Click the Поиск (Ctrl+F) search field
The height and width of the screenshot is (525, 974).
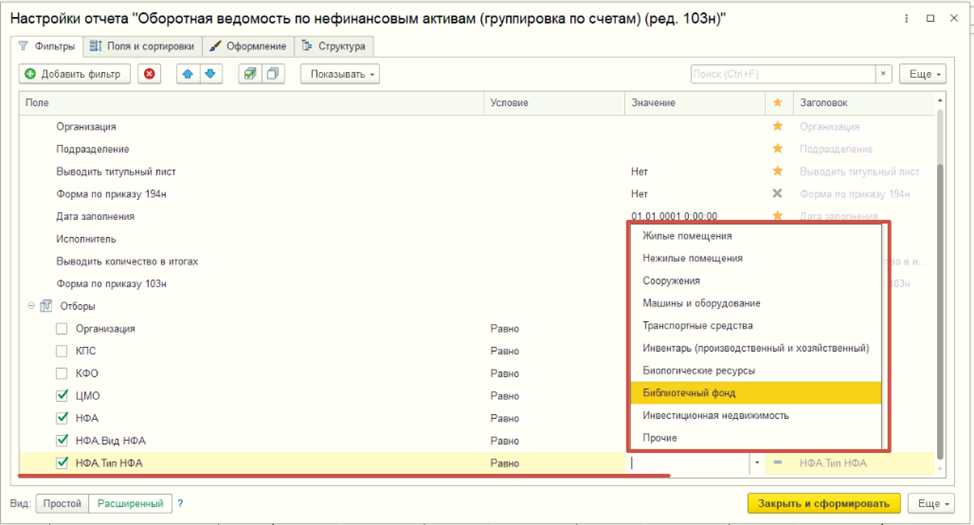tap(783, 74)
